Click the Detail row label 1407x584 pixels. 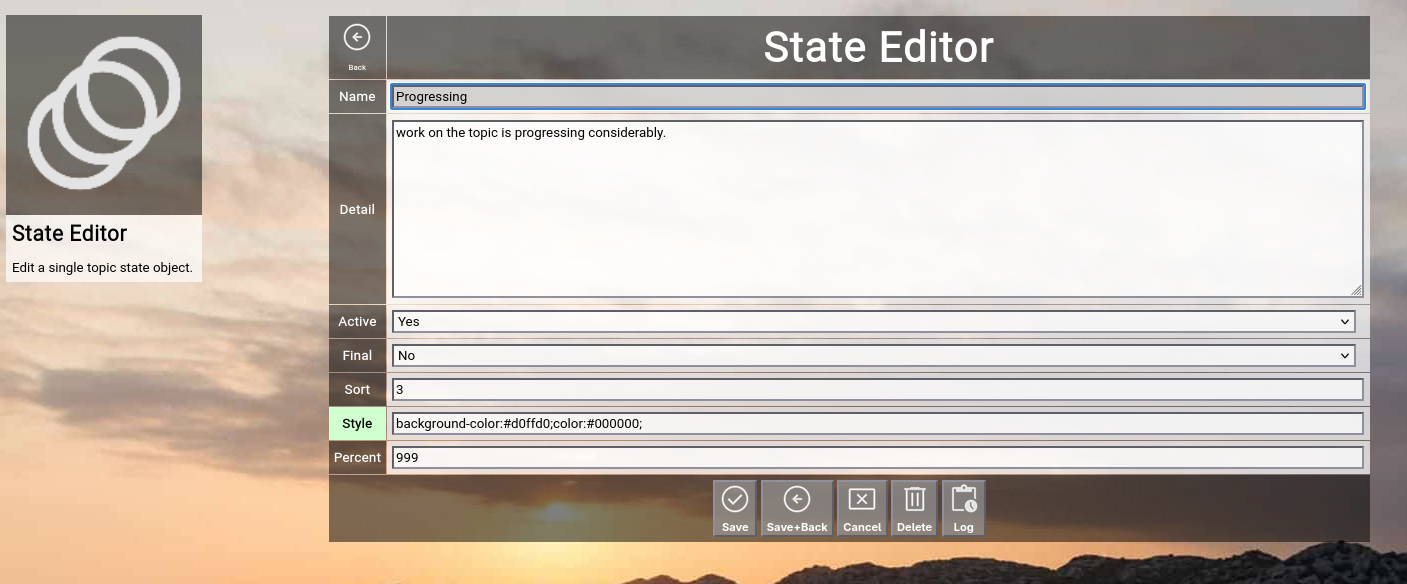point(357,209)
